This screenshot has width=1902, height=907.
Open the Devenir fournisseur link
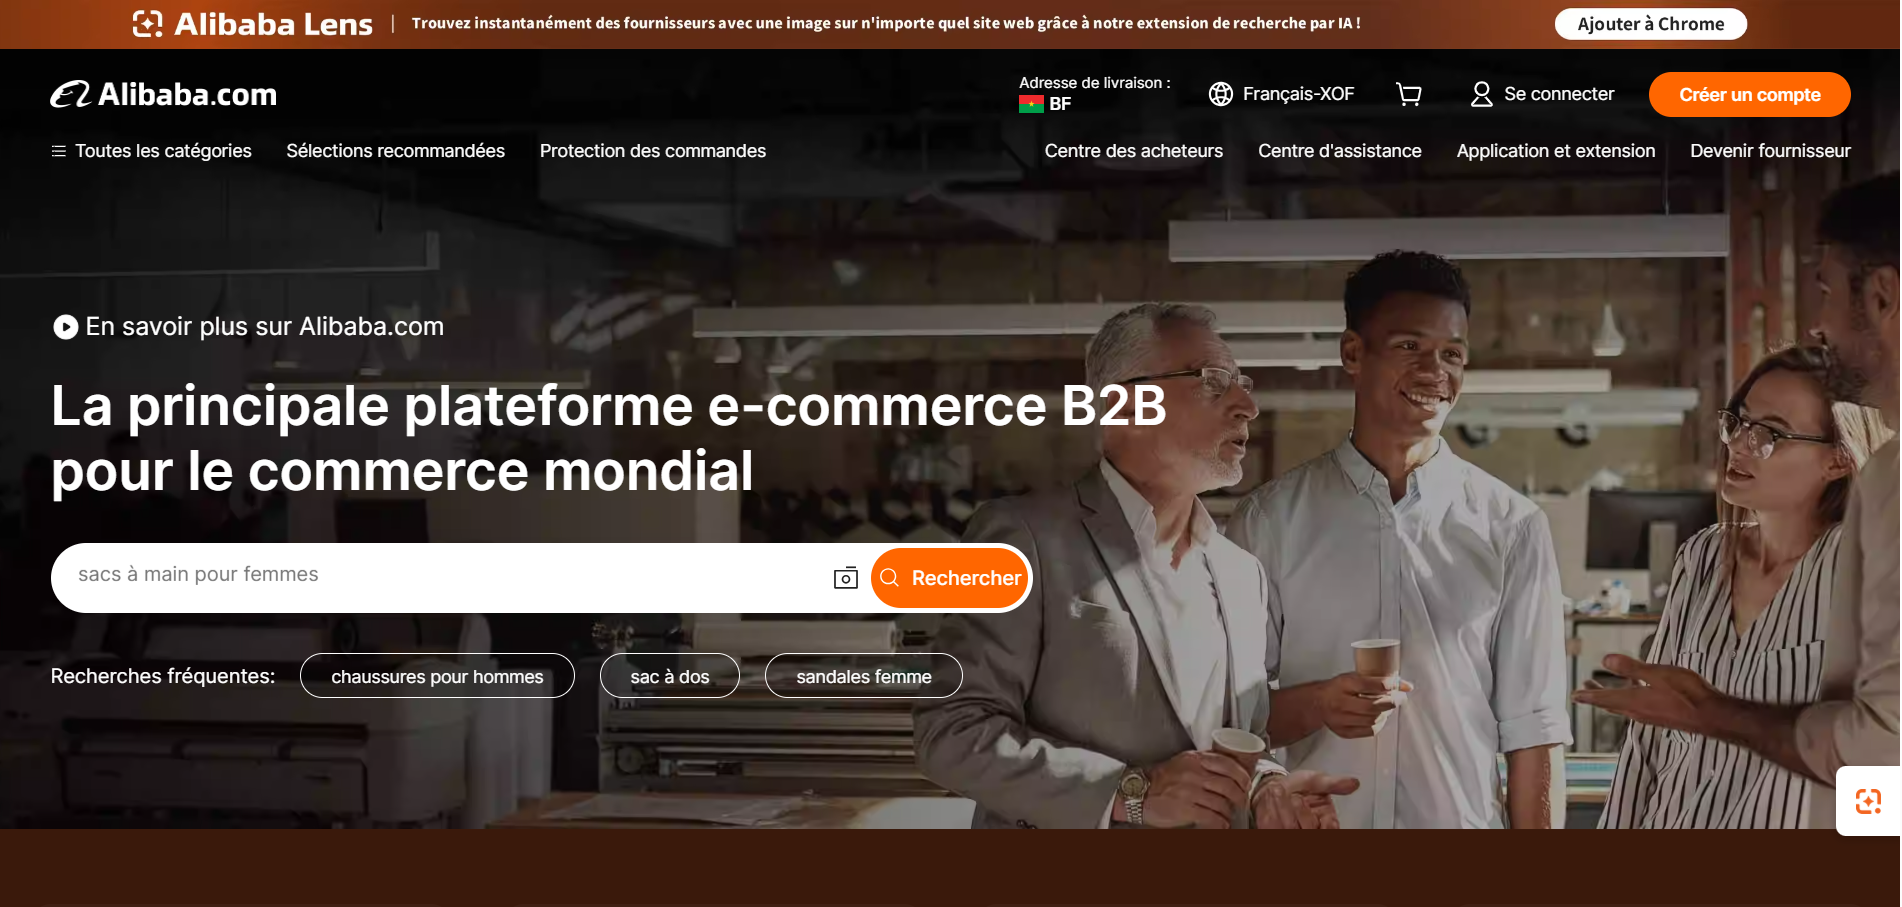[x=1770, y=151]
